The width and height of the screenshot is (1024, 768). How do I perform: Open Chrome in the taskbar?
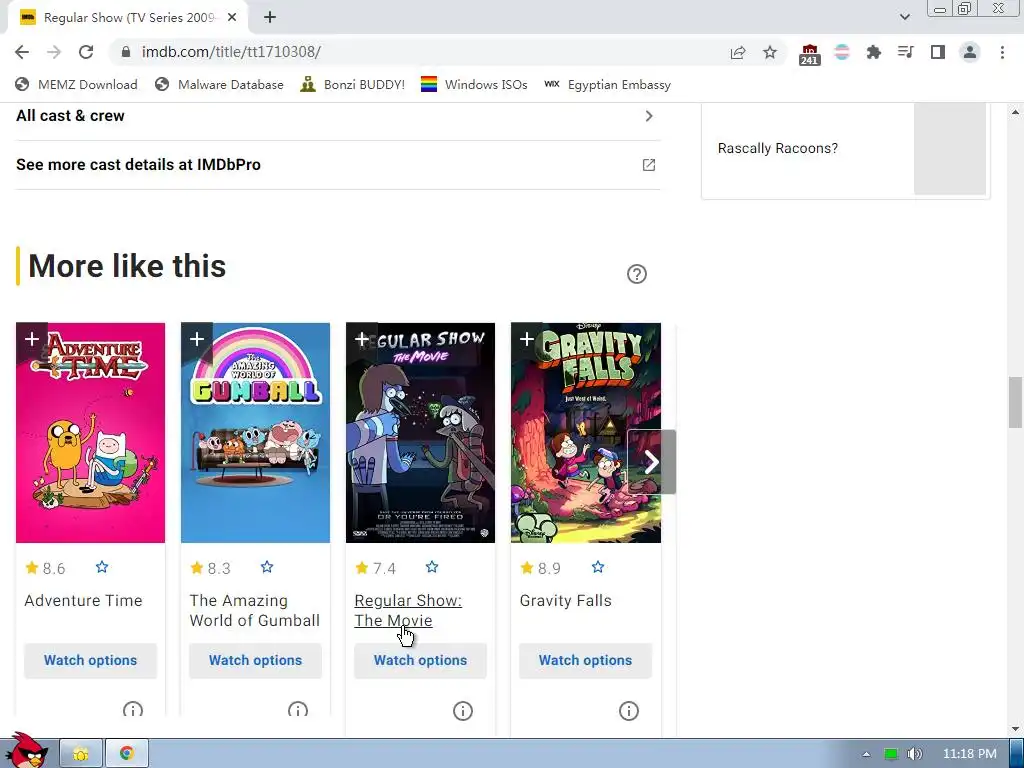[x=127, y=754]
